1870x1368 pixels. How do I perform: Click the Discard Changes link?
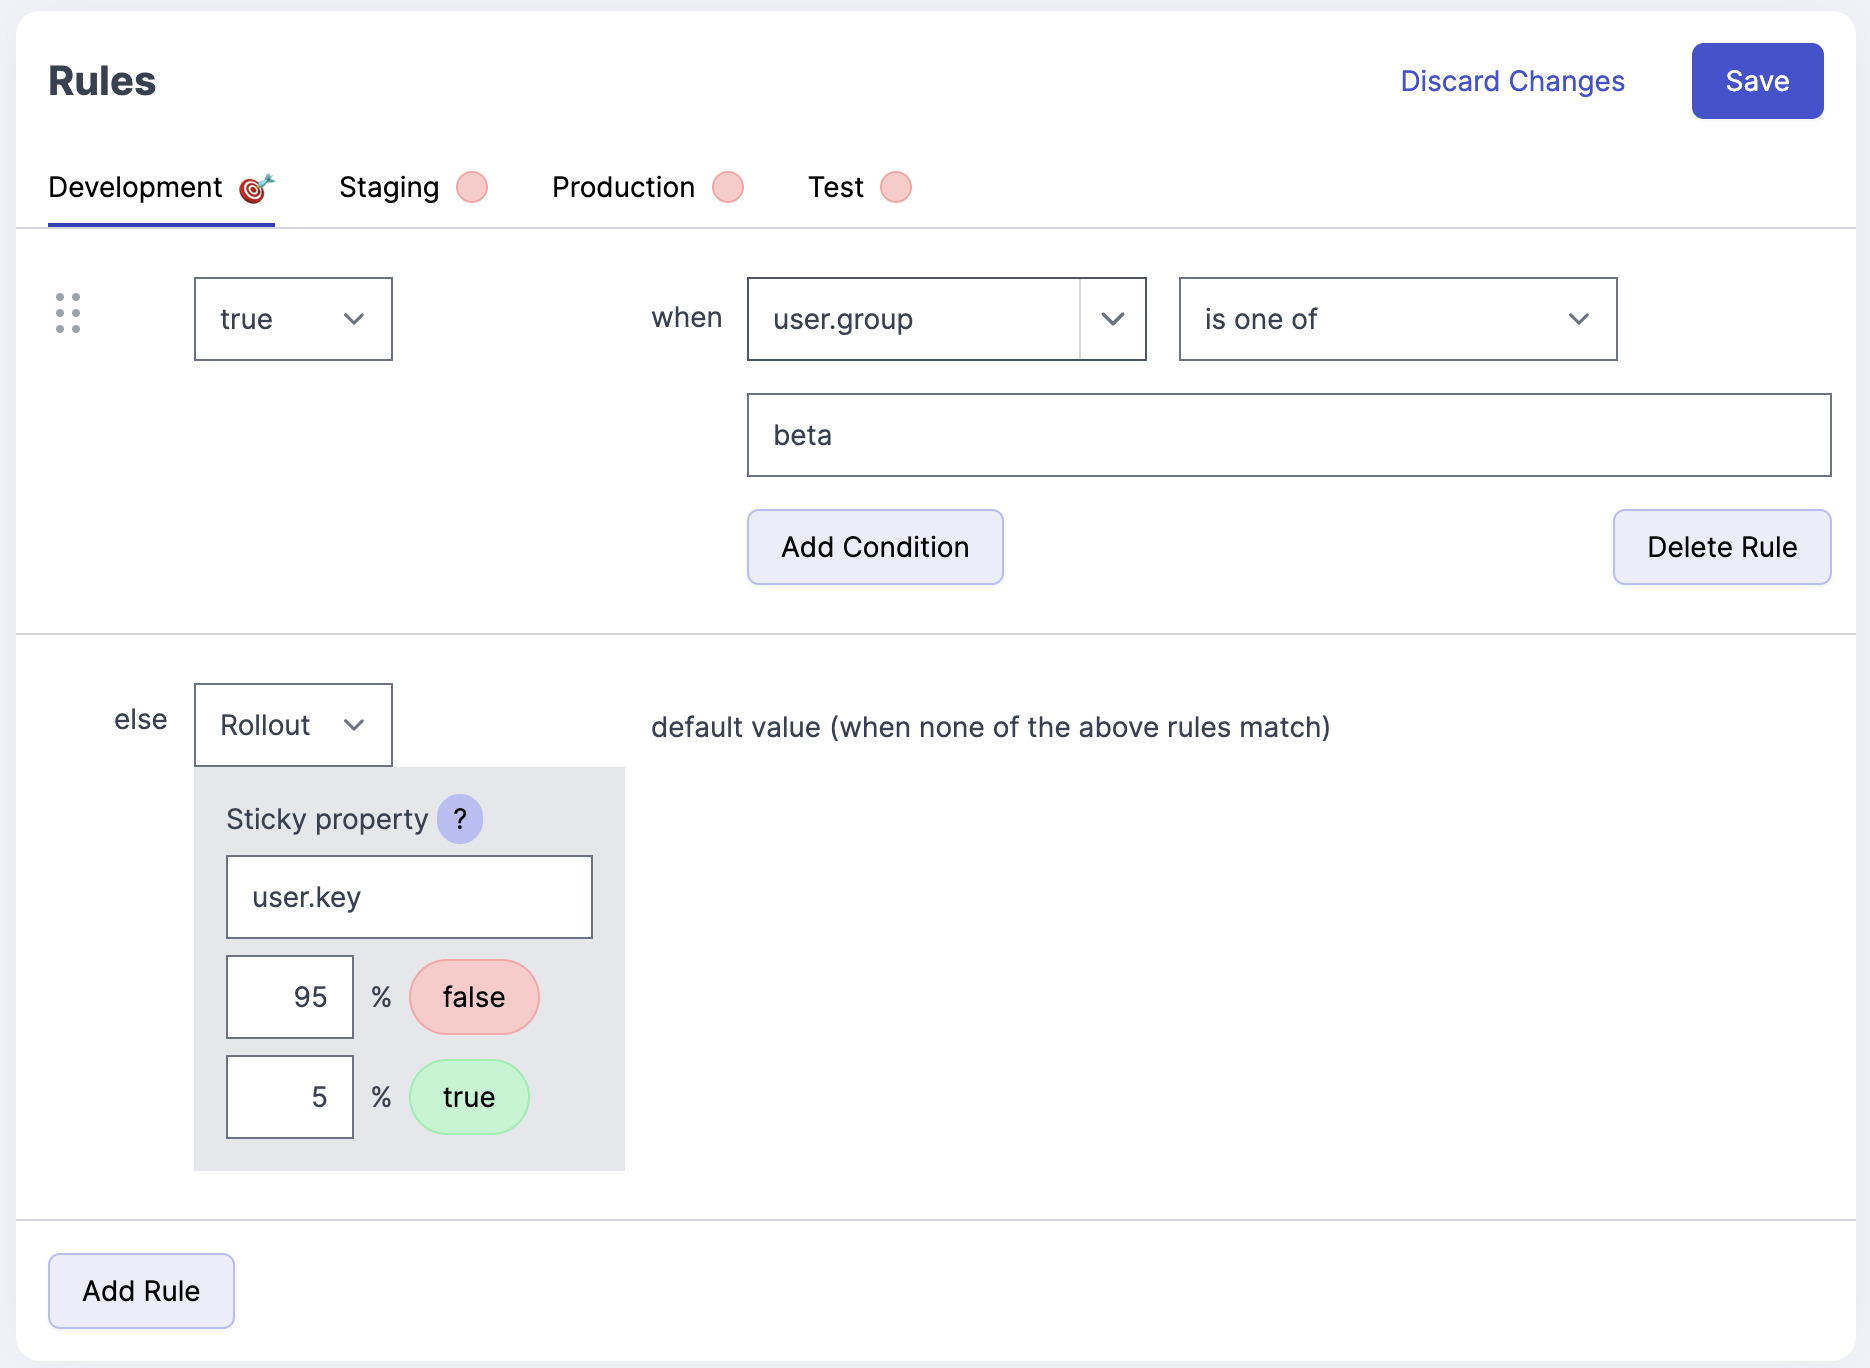pyautogui.click(x=1512, y=81)
